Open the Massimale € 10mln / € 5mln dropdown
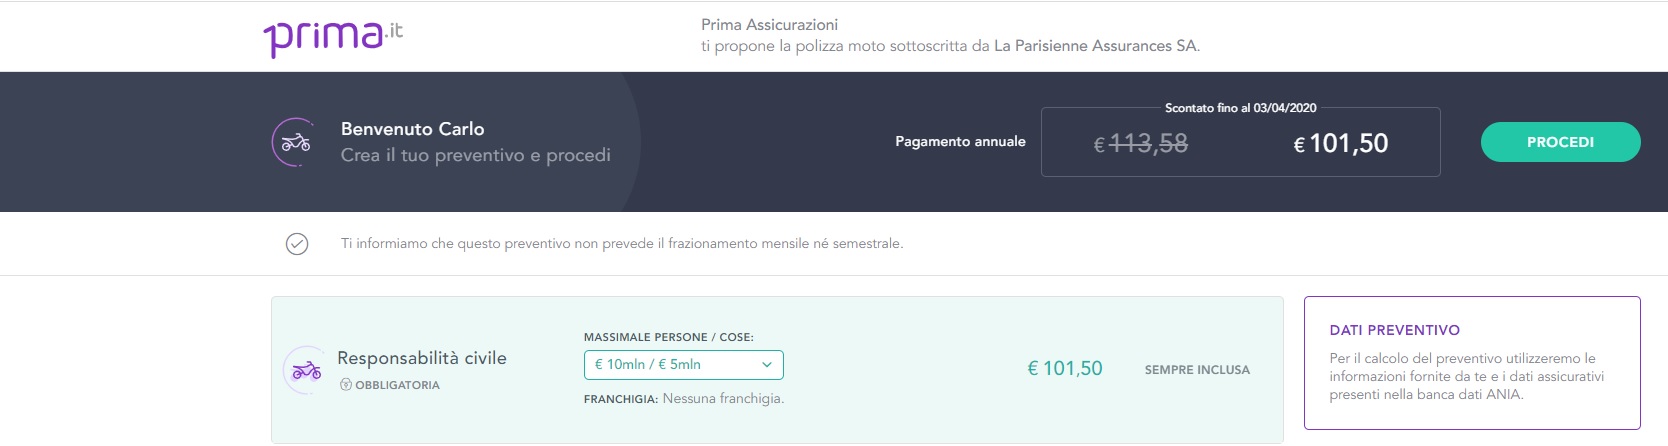This screenshot has height=446, width=1668. [x=684, y=365]
